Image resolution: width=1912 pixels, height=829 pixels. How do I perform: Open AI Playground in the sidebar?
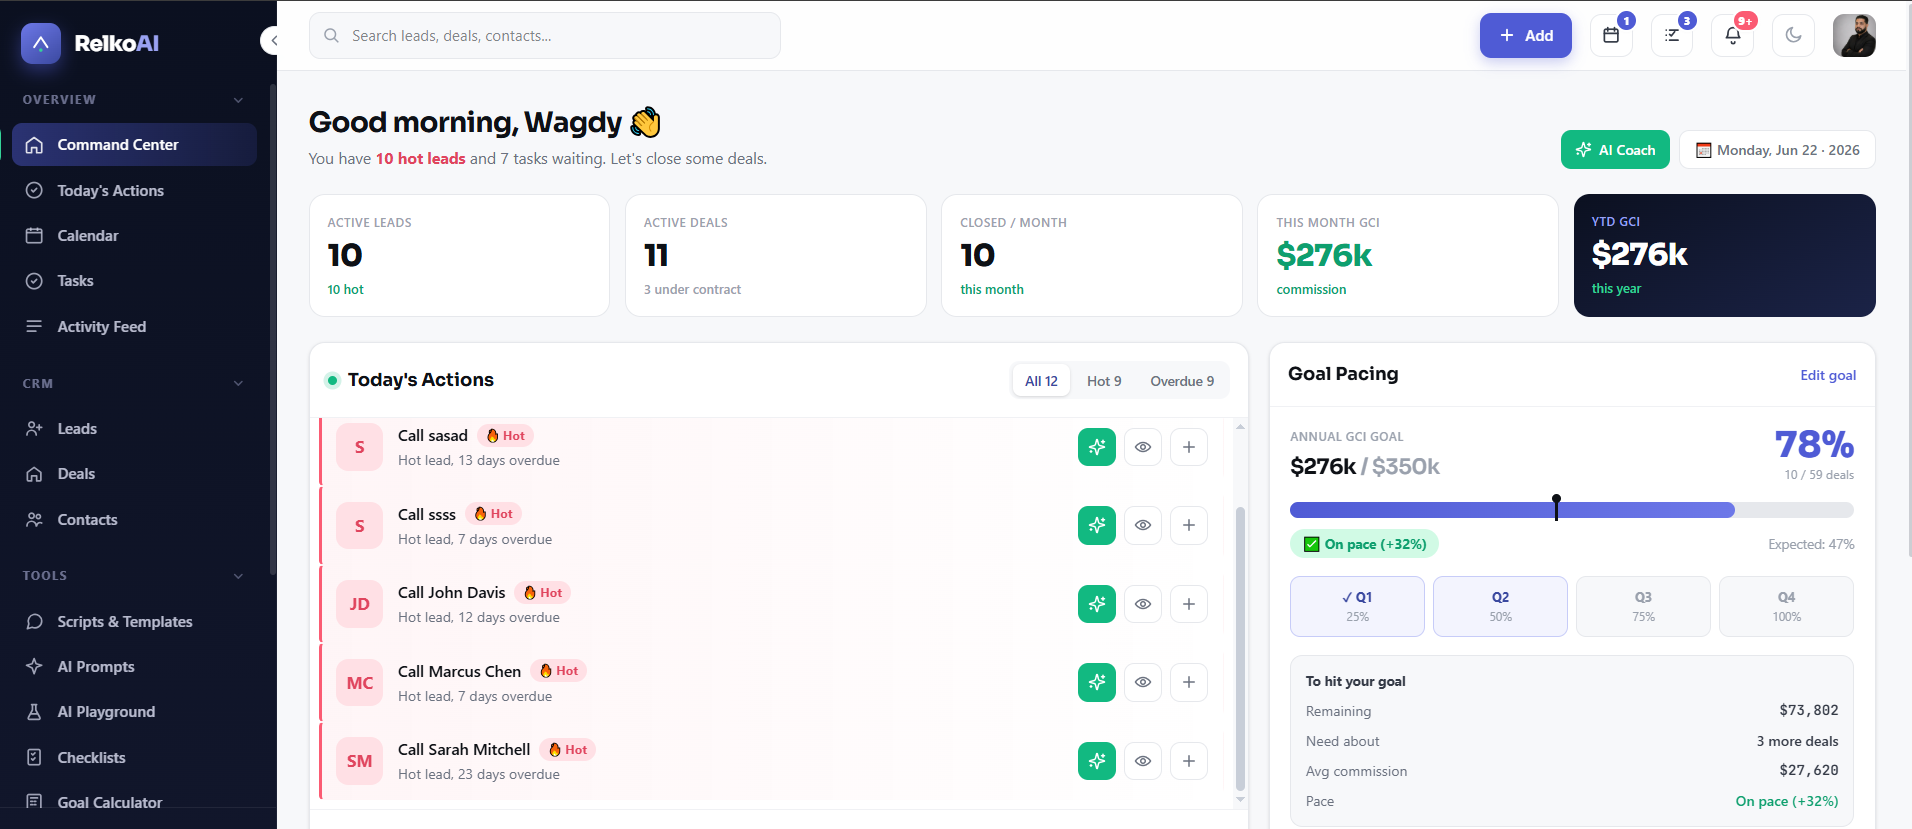click(134, 712)
